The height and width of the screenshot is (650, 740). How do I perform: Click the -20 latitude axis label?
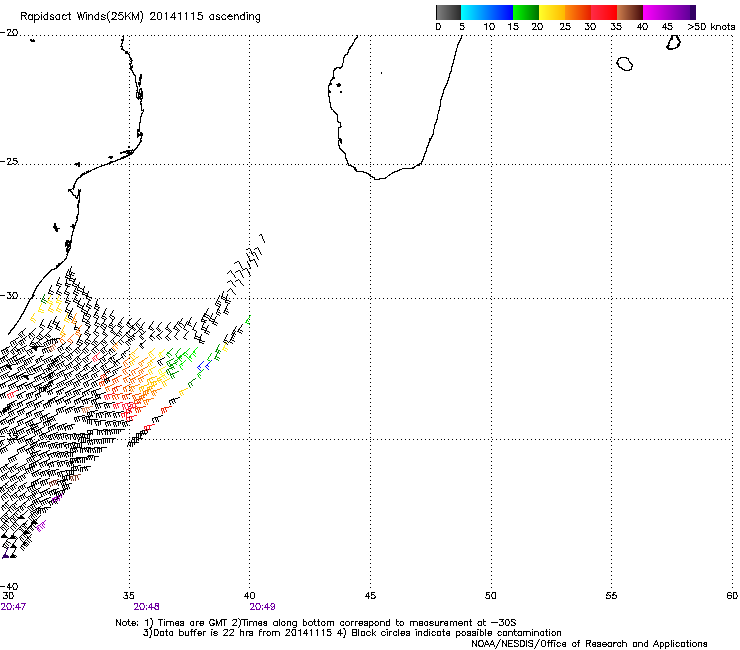coord(9,33)
